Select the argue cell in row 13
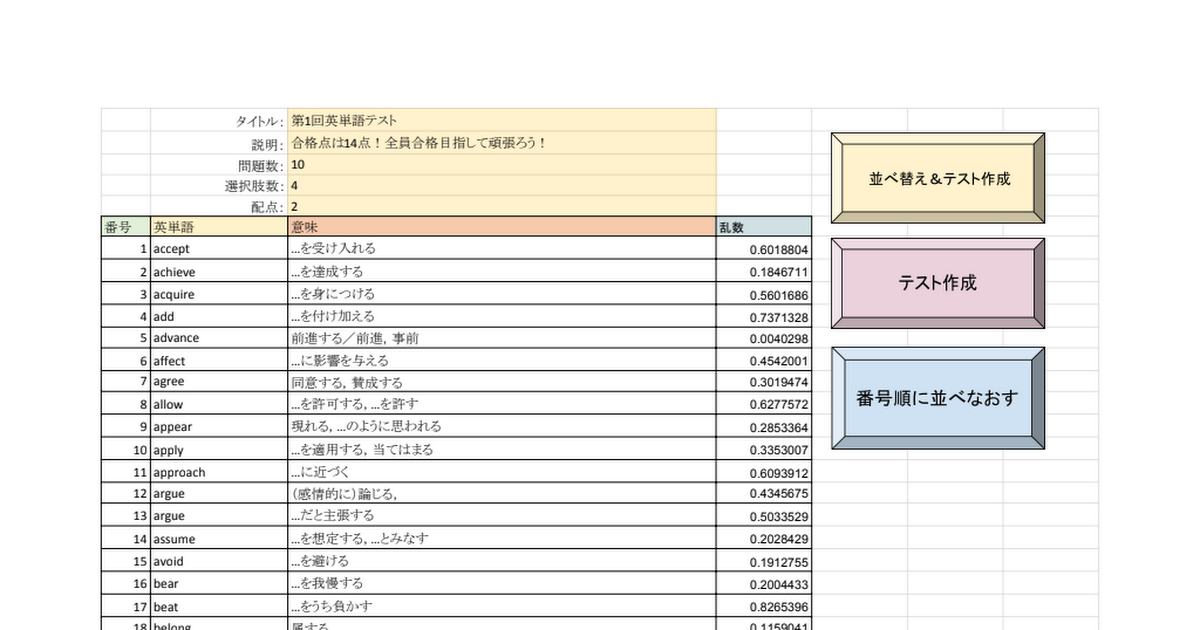 coord(219,515)
